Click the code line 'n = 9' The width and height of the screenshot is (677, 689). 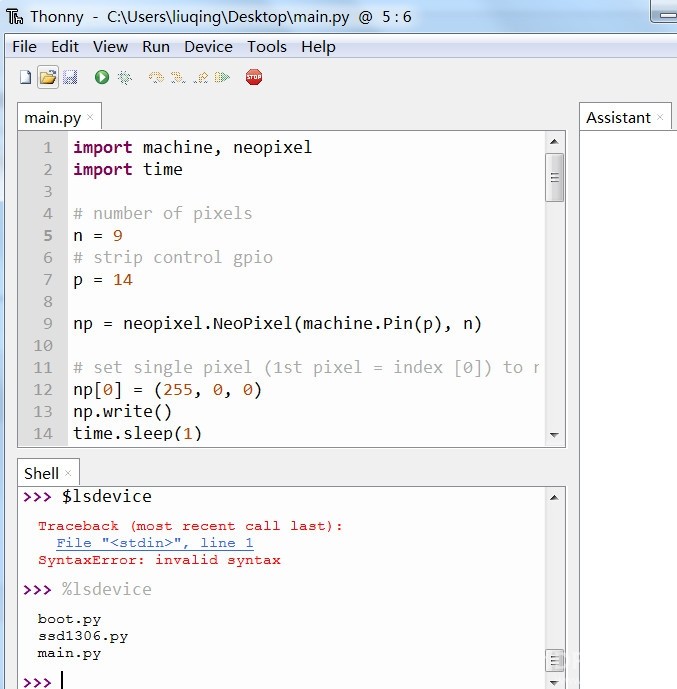[98, 236]
